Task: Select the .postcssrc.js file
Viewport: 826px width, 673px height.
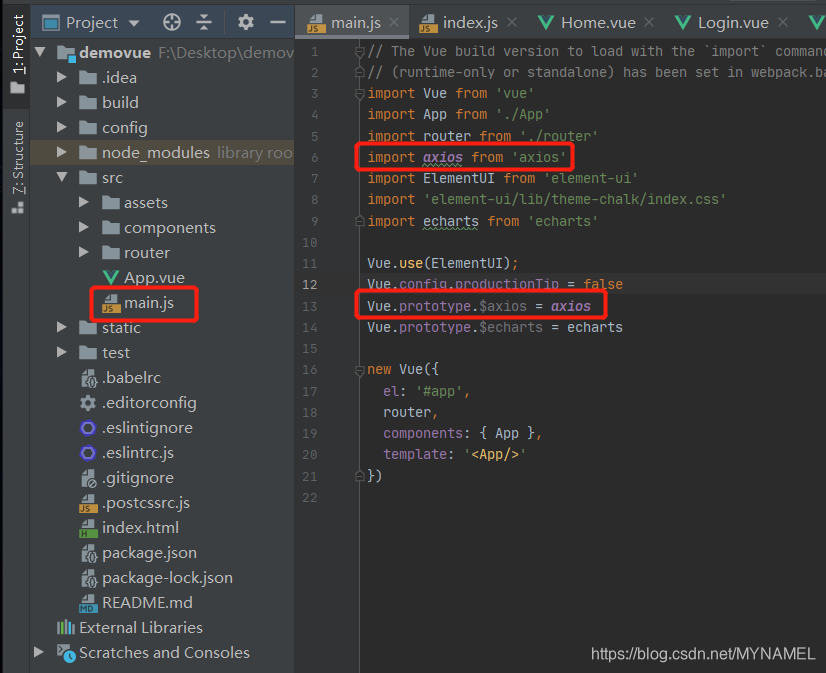Action: pos(145,503)
